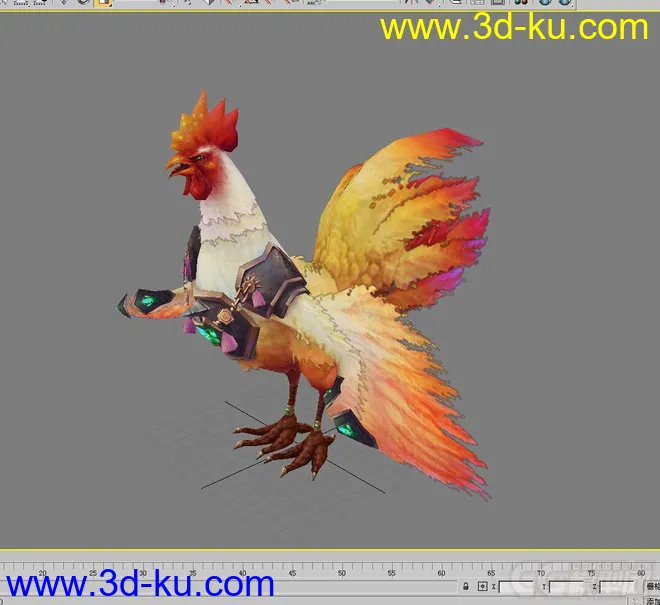Jump to frame 75 on the timeline
The image size is (660, 605).
(591, 573)
